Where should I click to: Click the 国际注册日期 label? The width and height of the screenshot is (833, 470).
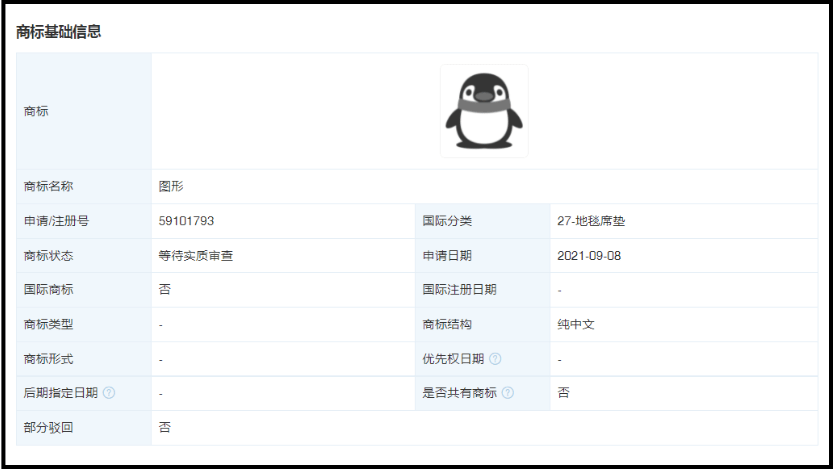(459, 290)
